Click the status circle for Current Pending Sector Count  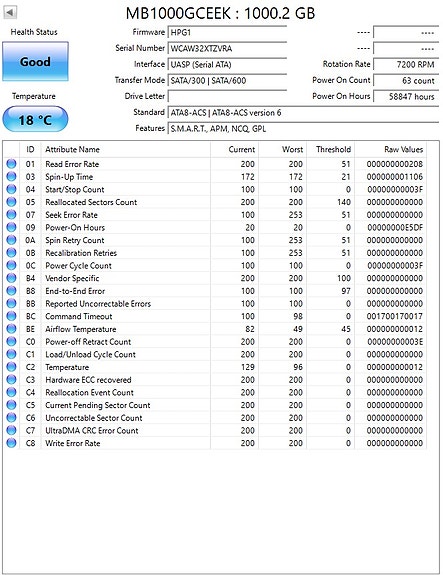click(x=11, y=405)
